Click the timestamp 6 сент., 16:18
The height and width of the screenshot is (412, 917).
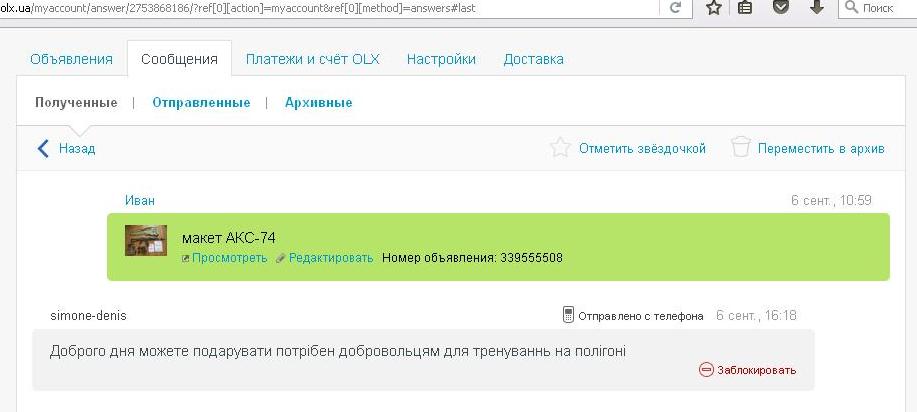point(756,316)
